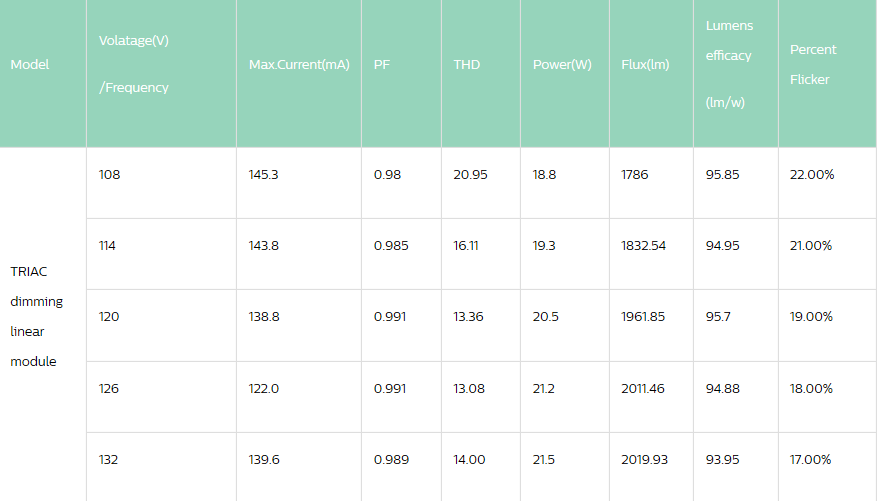Screen dimensions: 880x501
Task: Click the Percent Flicker column header
Action: (x=813, y=64)
